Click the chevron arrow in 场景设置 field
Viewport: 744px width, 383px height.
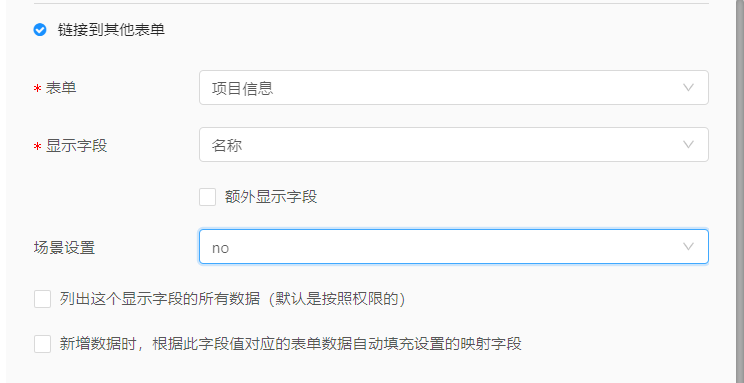click(x=688, y=247)
